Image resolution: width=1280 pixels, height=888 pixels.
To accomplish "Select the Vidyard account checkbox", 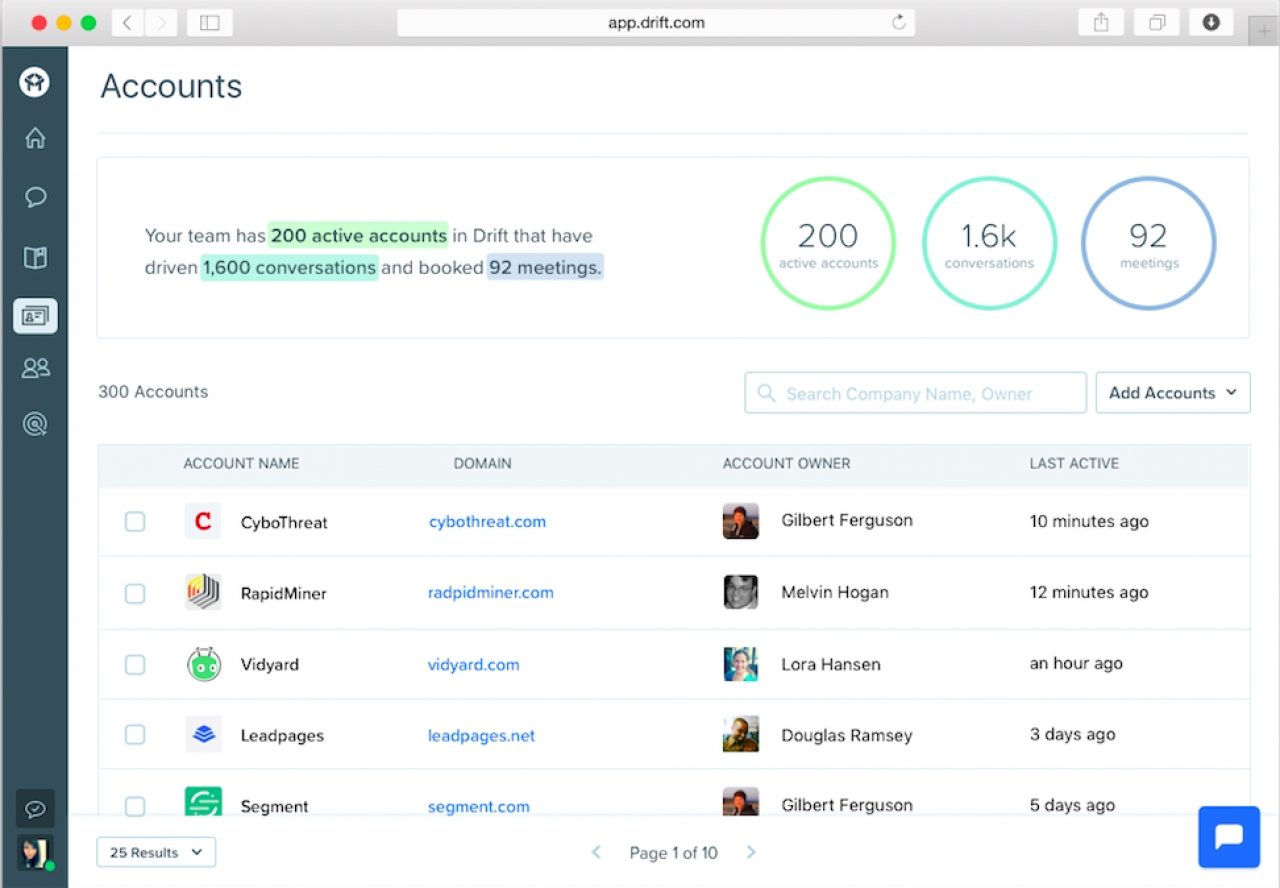I will [135, 665].
